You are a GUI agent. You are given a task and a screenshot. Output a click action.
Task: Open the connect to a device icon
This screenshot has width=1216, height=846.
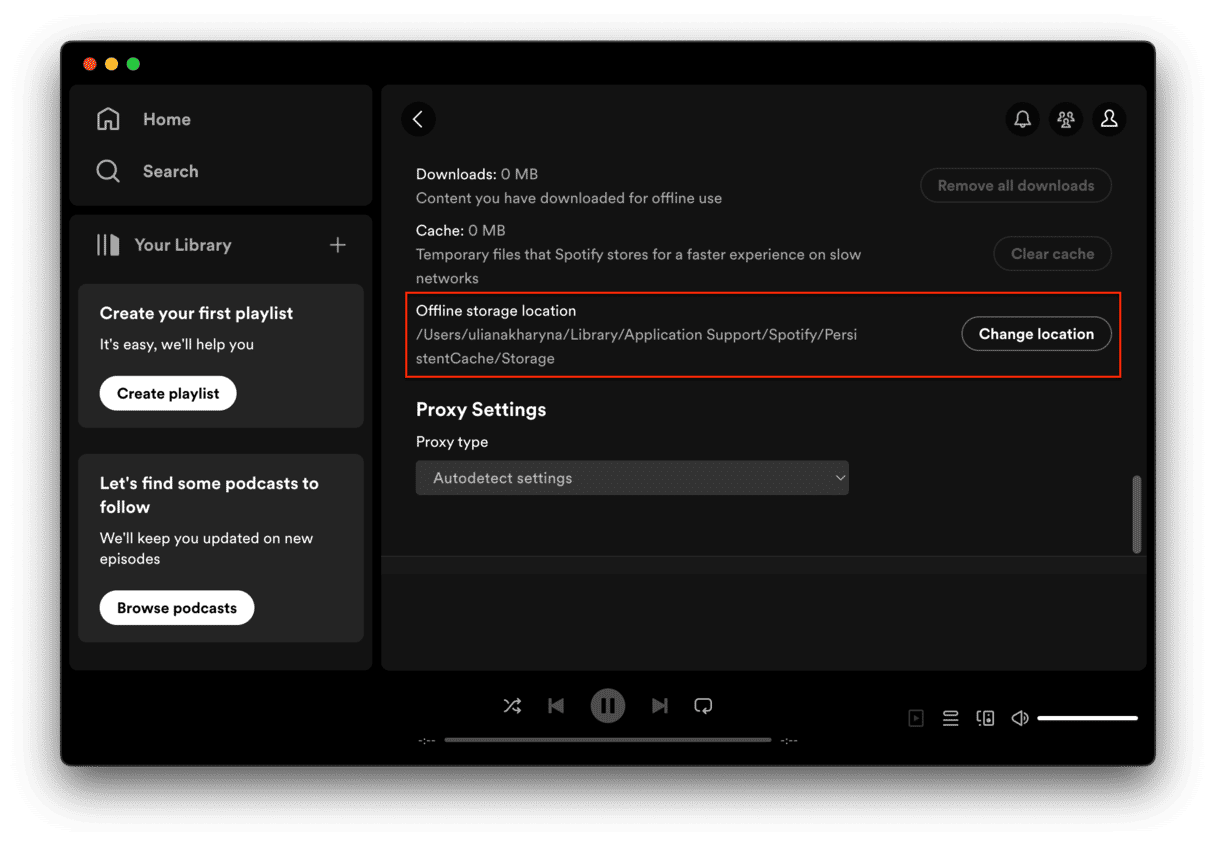(985, 718)
